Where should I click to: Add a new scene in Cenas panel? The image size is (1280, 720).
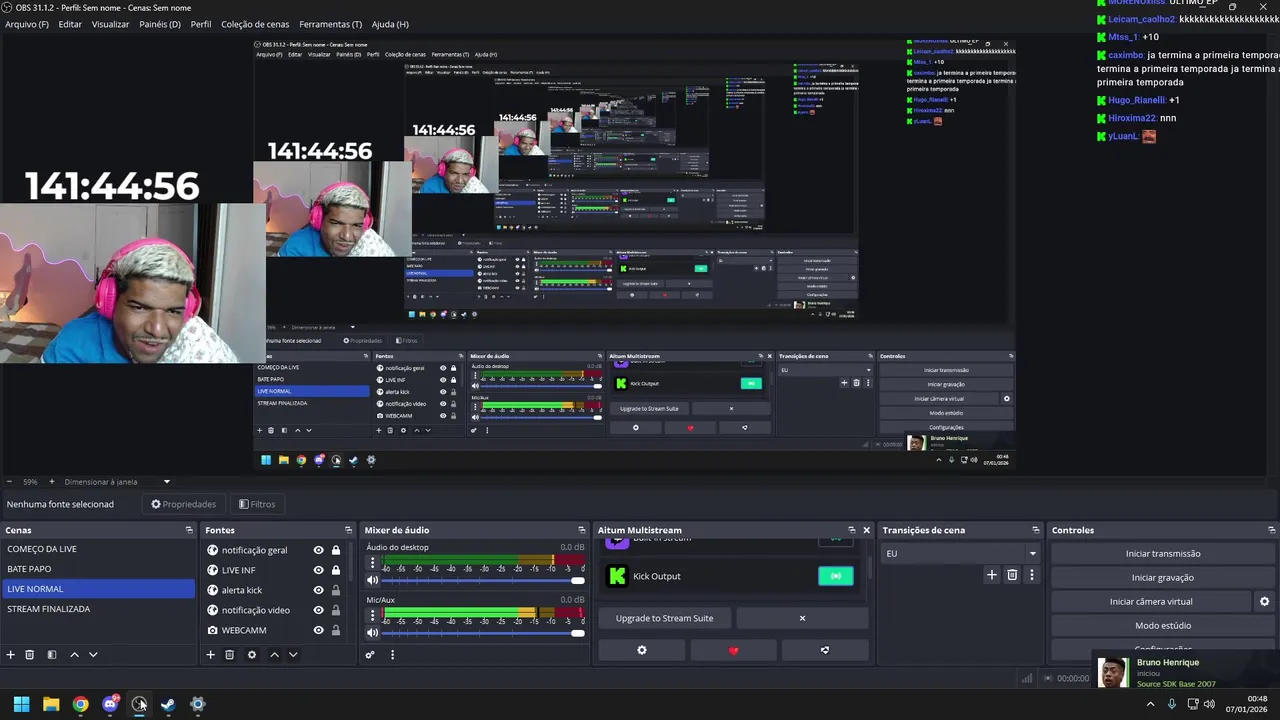(x=10, y=655)
